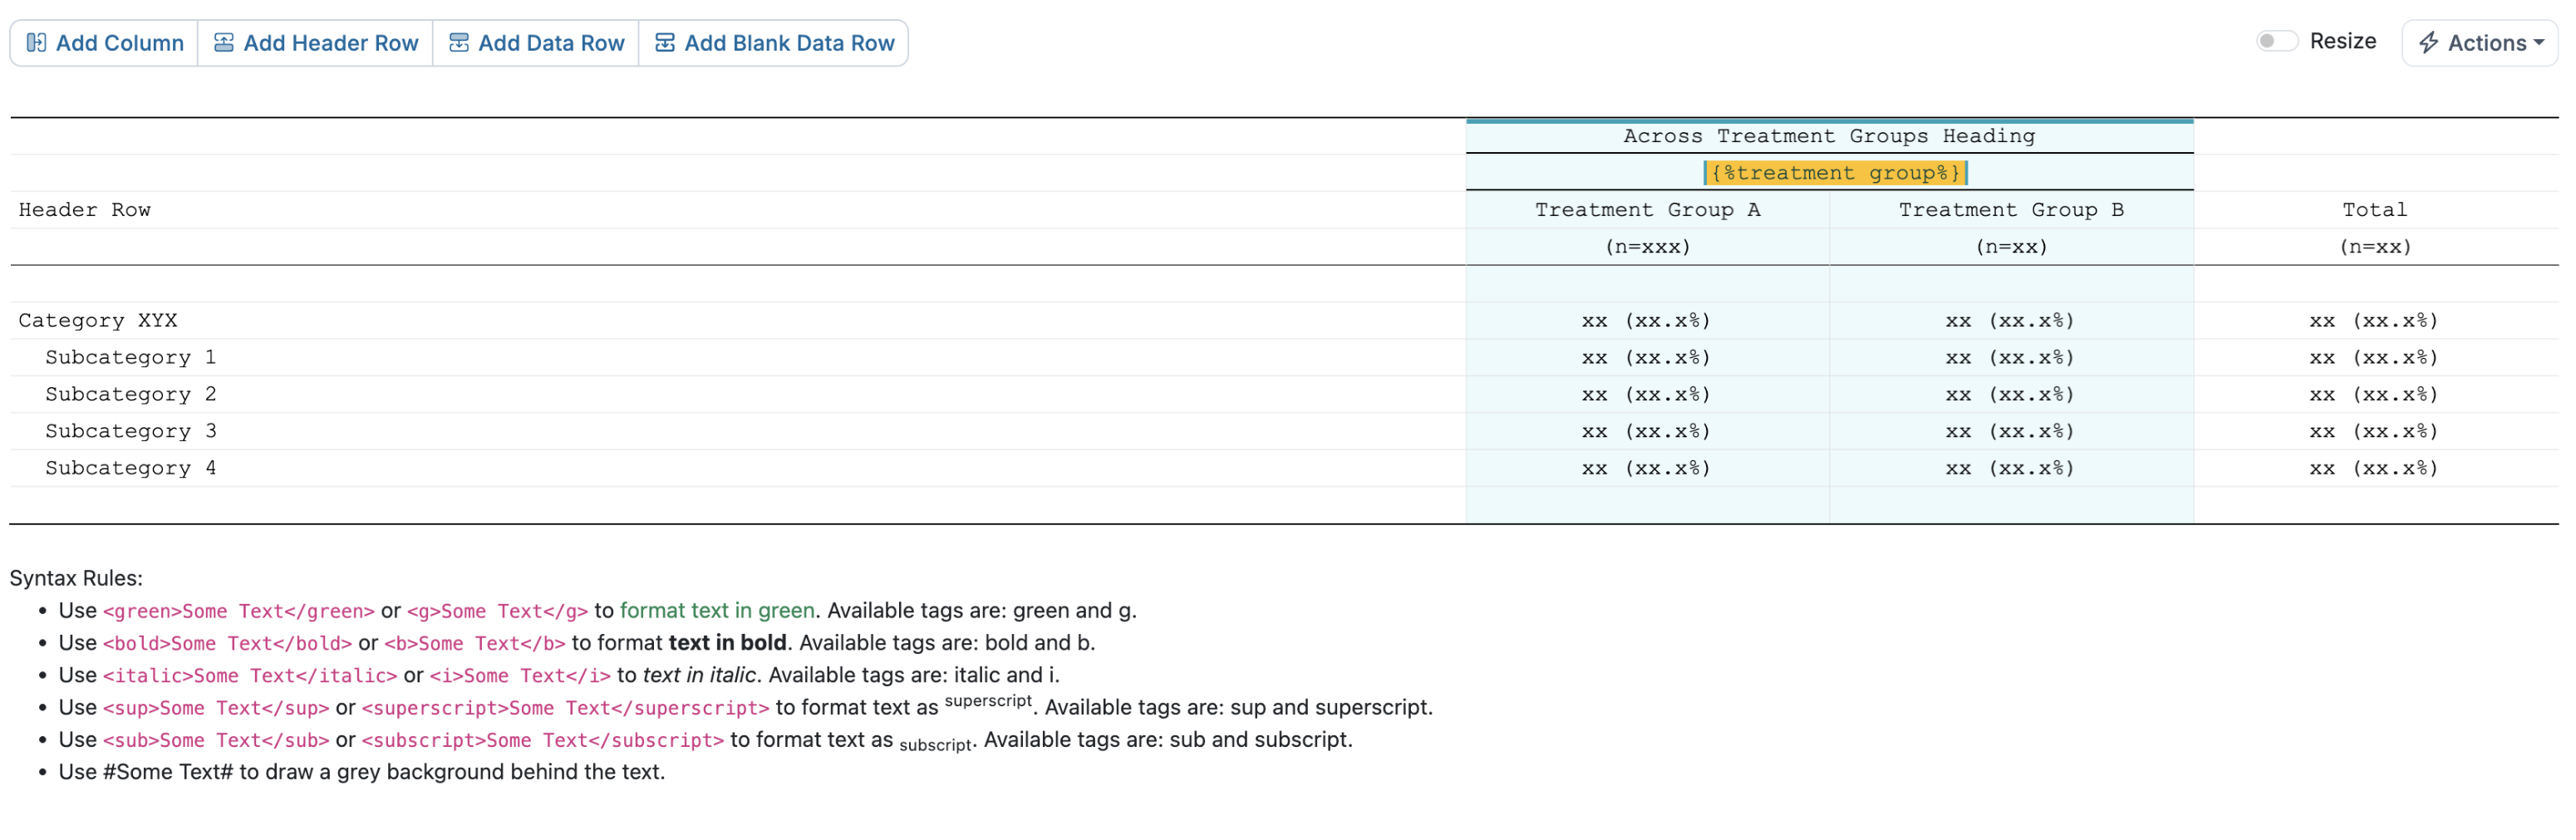The height and width of the screenshot is (840, 2576).
Task: Click the (n=xxx) cell under Treatment Group A
Action: (1647, 247)
